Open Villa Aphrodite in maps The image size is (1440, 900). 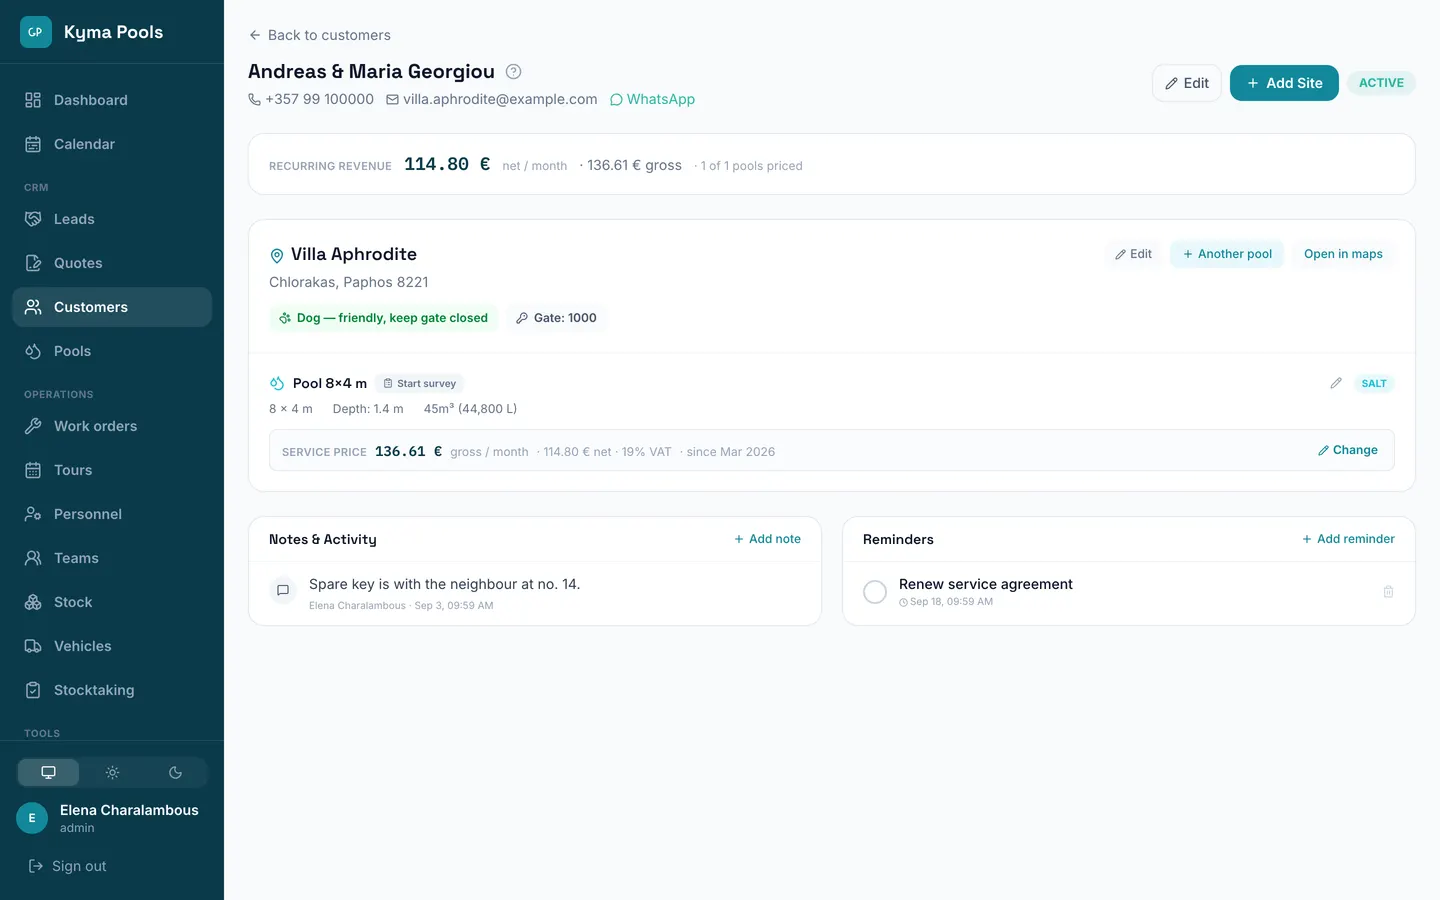point(1343,254)
